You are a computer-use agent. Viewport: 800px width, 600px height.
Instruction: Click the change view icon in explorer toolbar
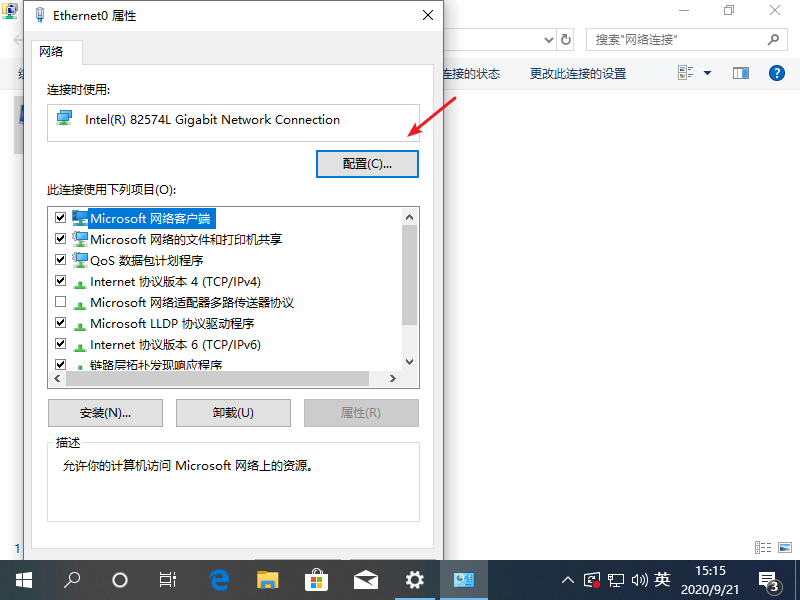[686, 73]
